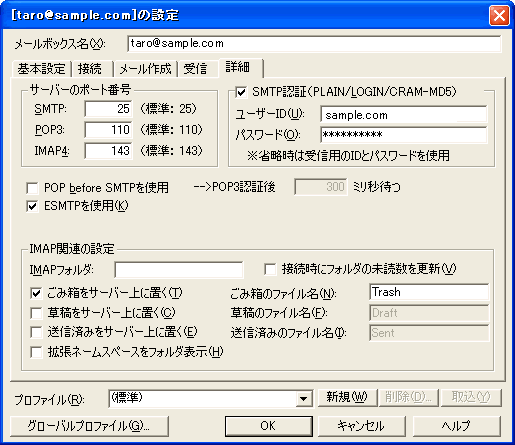Uncheck the SMTP認証 checkbox
The height and width of the screenshot is (445, 515).
click(241, 92)
